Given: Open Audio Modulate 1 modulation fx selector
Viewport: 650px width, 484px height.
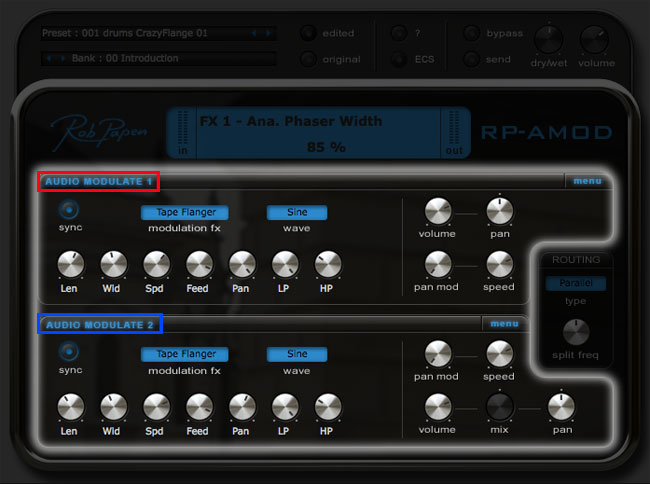Looking at the screenshot, I should click(x=184, y=212).
